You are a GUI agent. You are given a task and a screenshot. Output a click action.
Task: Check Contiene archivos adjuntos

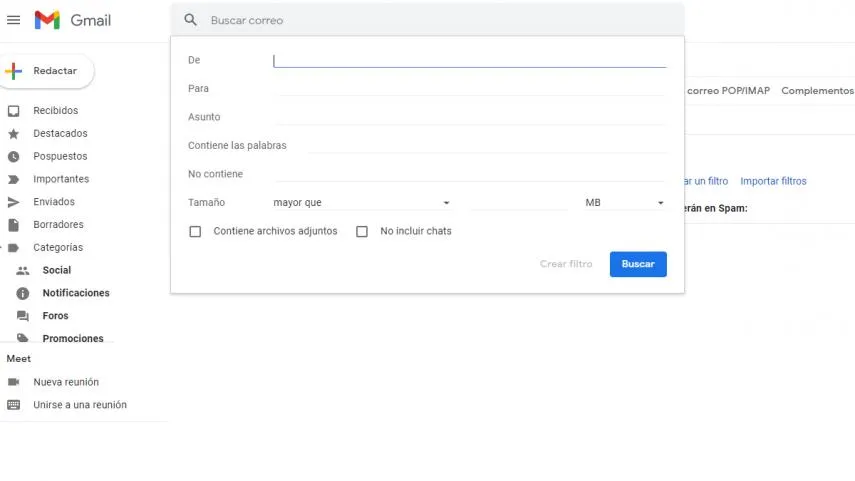pos(195,232)
